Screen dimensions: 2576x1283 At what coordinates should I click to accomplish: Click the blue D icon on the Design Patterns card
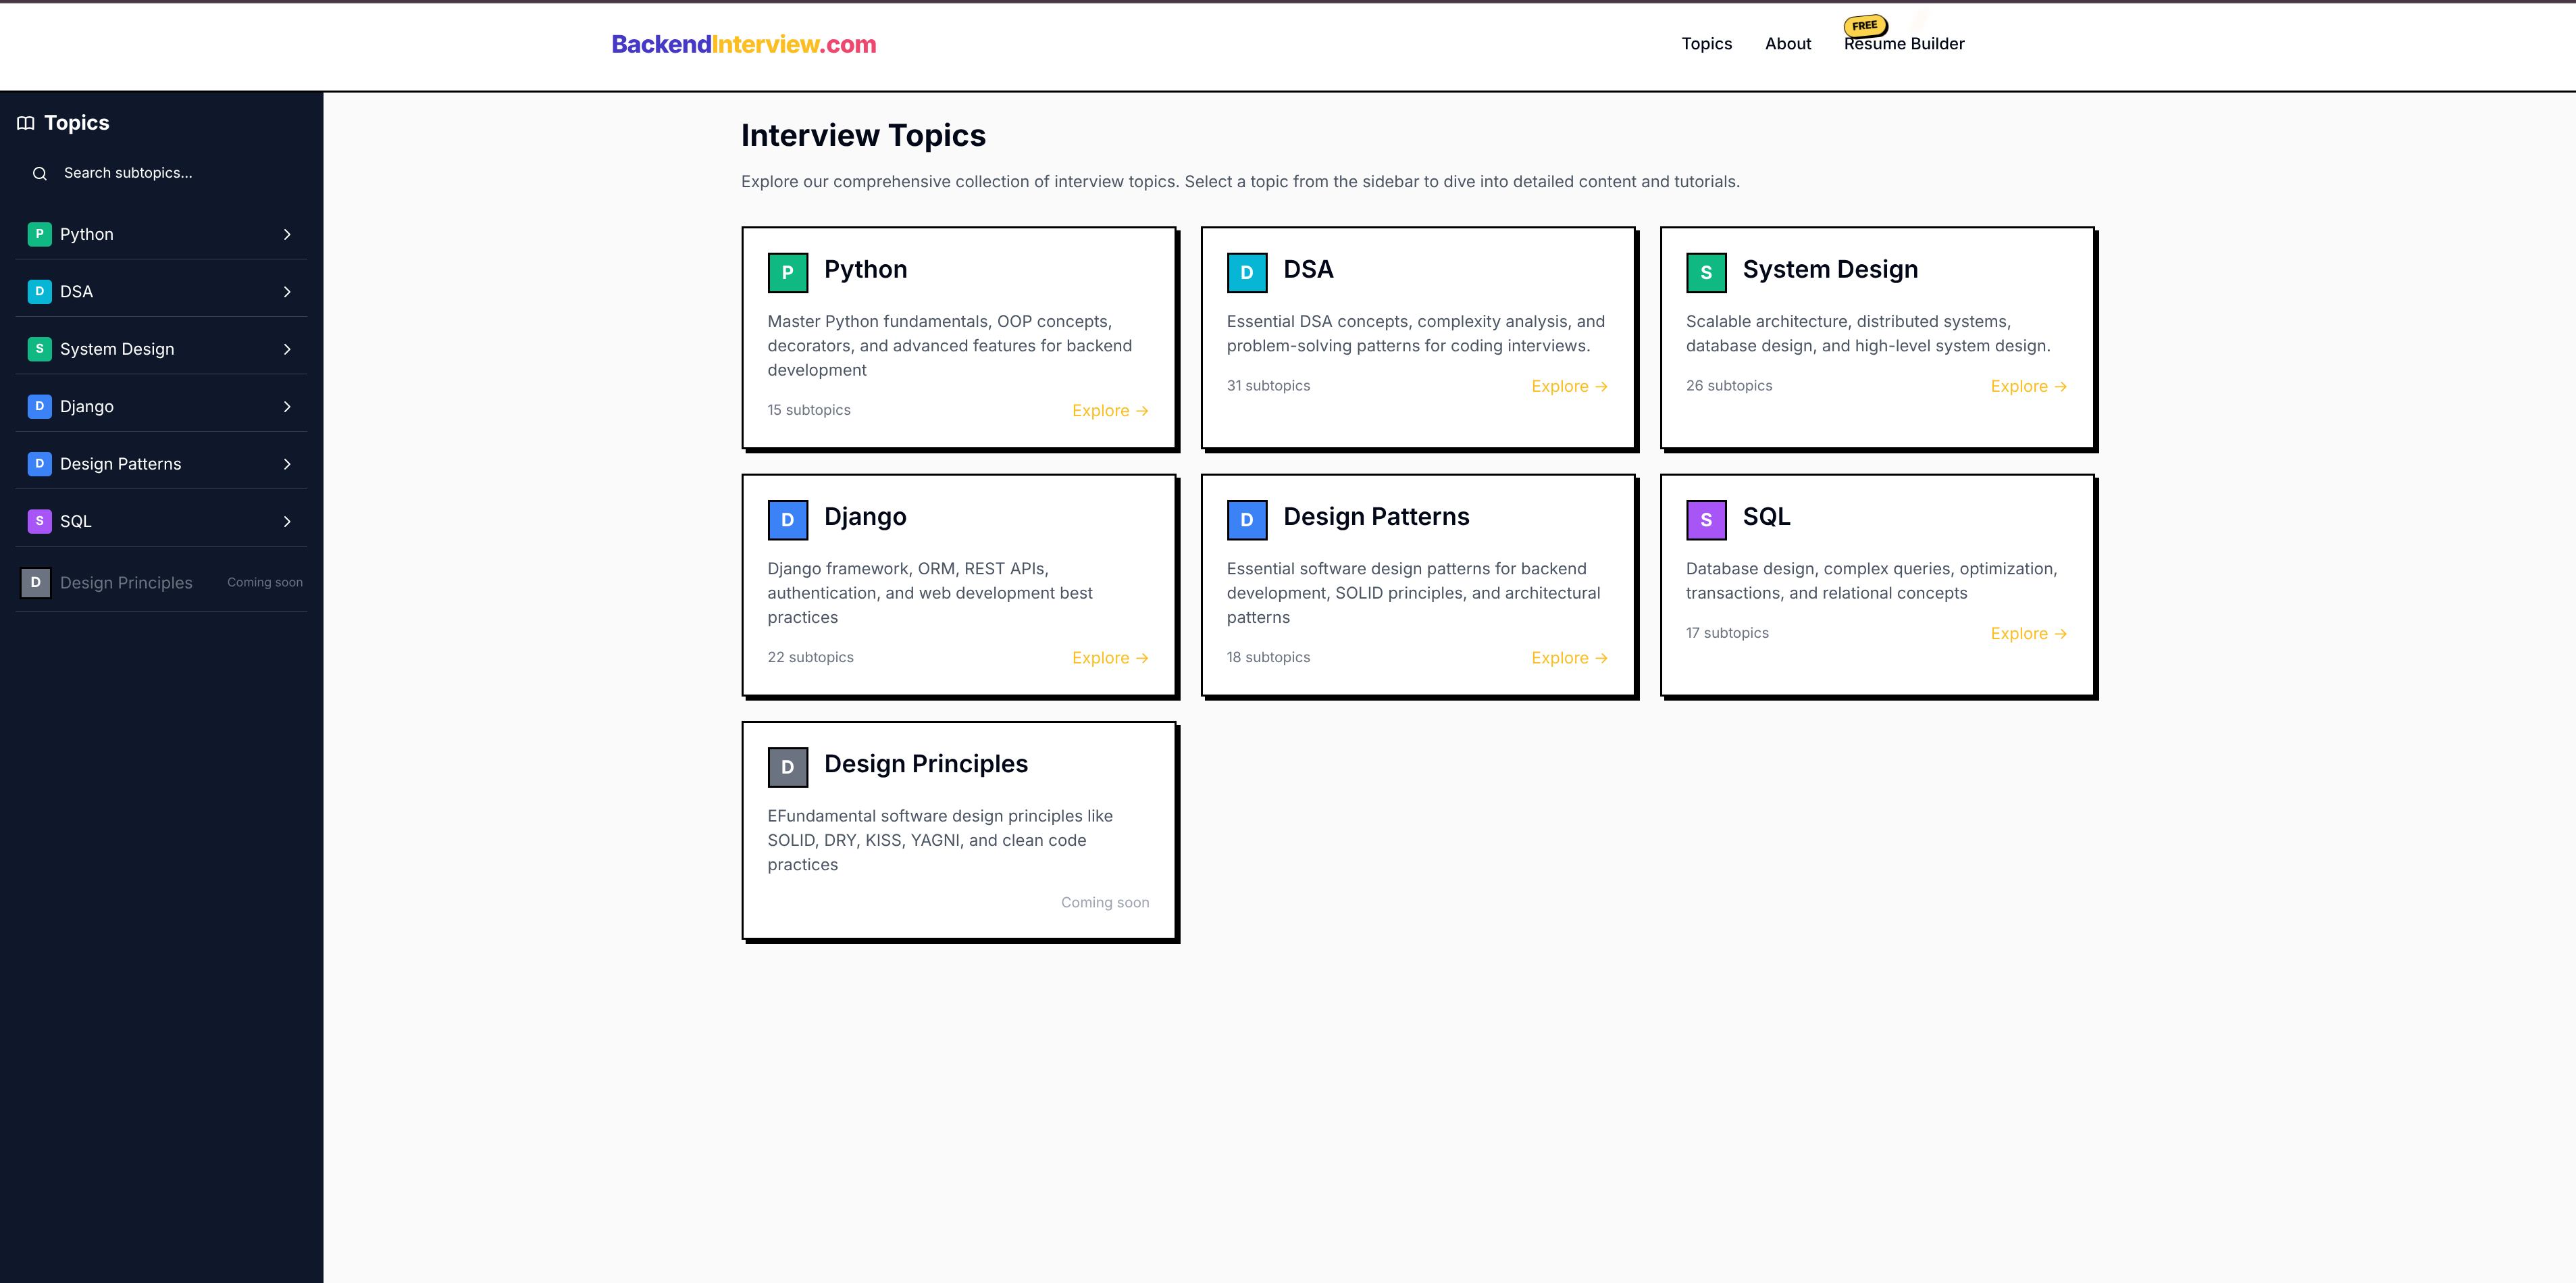(x=1247, y=520)
